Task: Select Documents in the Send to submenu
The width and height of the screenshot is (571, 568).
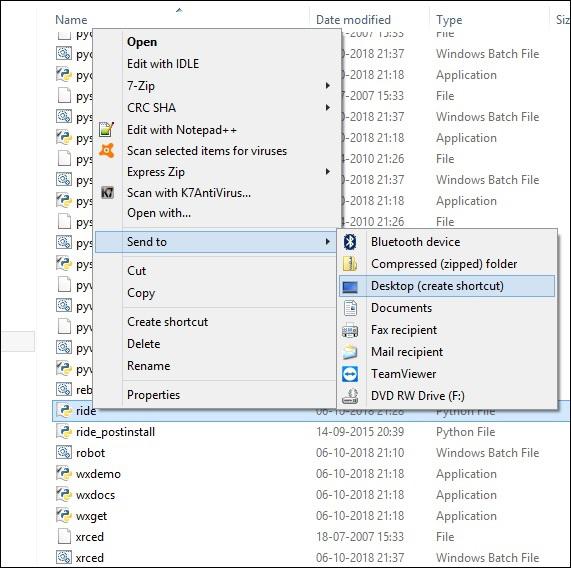Action: click(401, 308)
